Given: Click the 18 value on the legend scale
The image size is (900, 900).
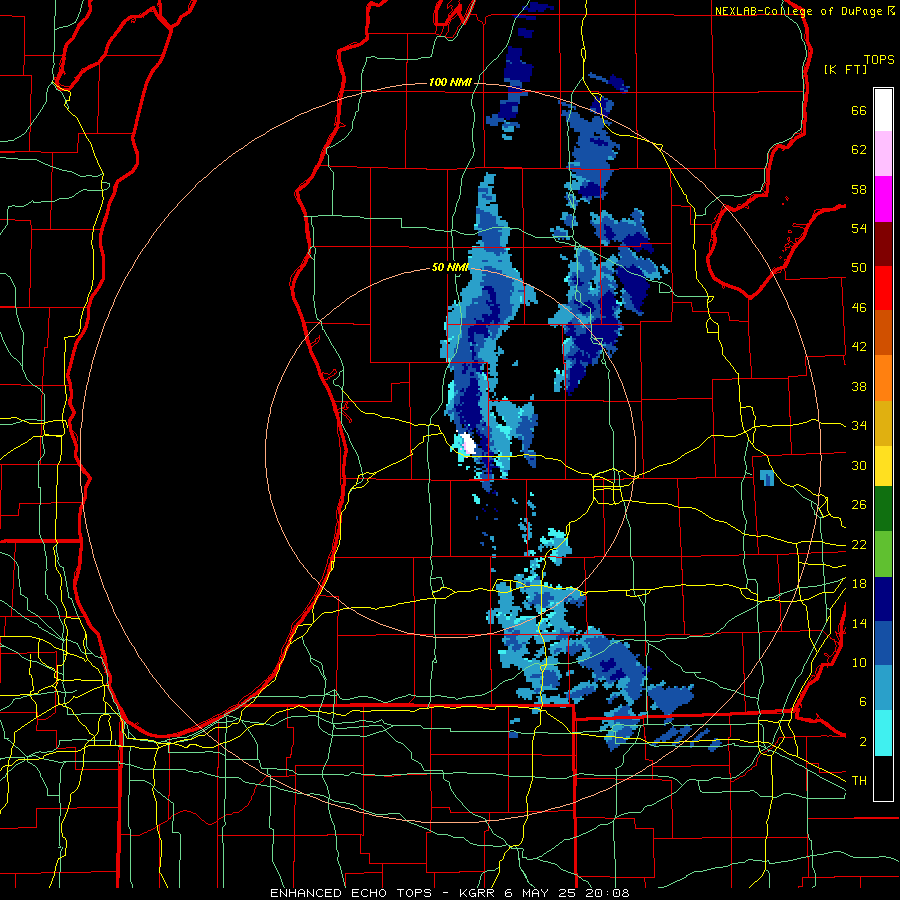Looking at the screenshot, I should point(859,584).
